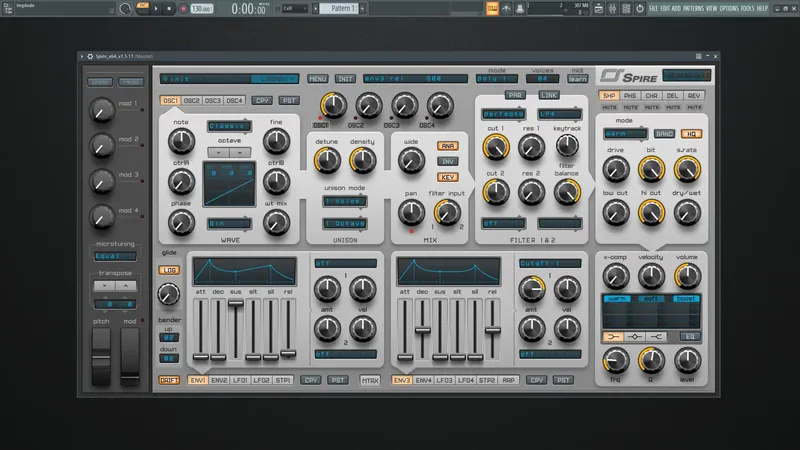Open the Perfecto filter type dropdown

coord(503,114)
